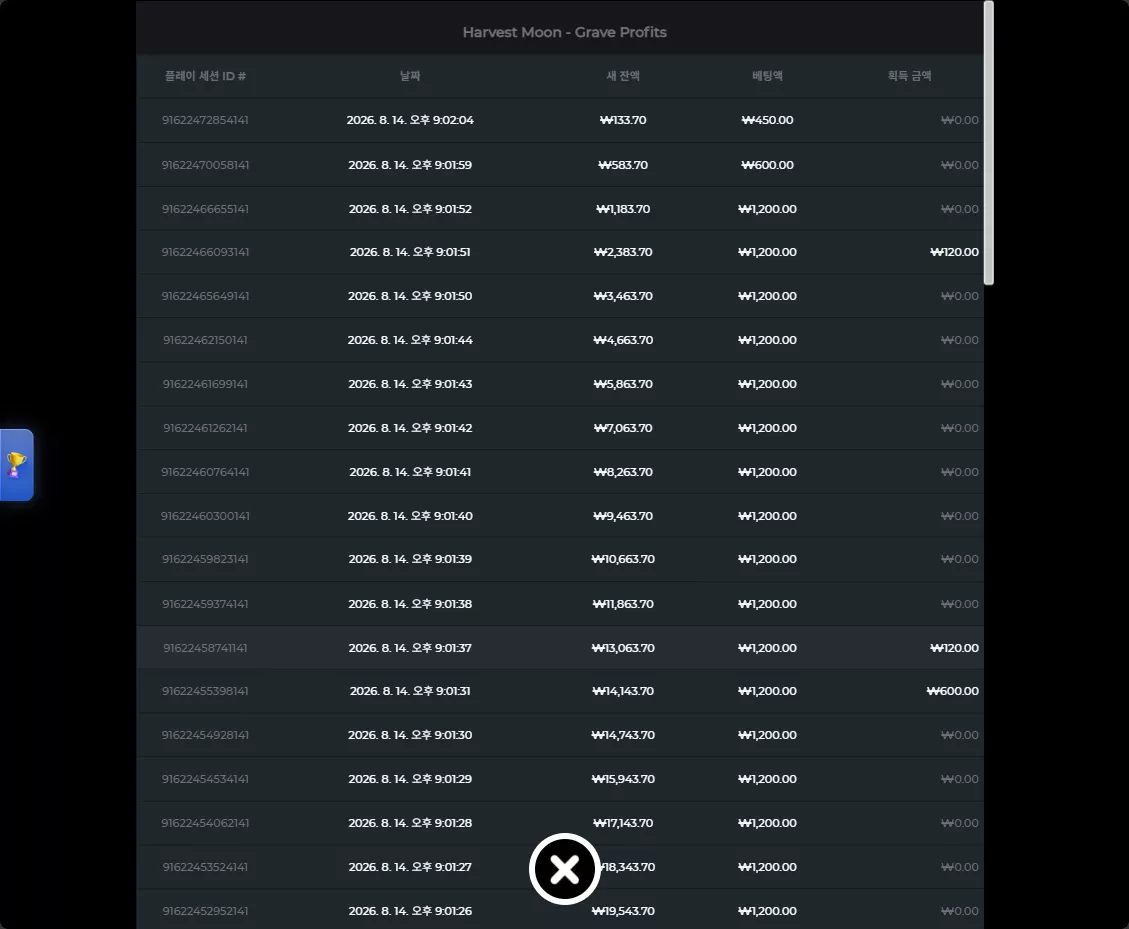The image size is (1129, 929).
Task: Select session ID 9162245874114​1
Action: tap(205, 647)
